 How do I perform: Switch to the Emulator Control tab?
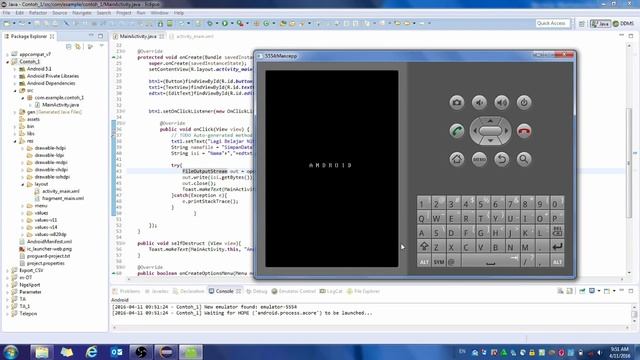pyautogui.click(x=294, y=291)
